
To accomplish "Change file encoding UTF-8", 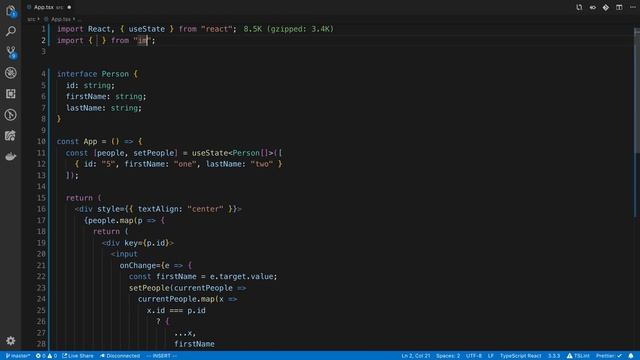I will [474, 356].
